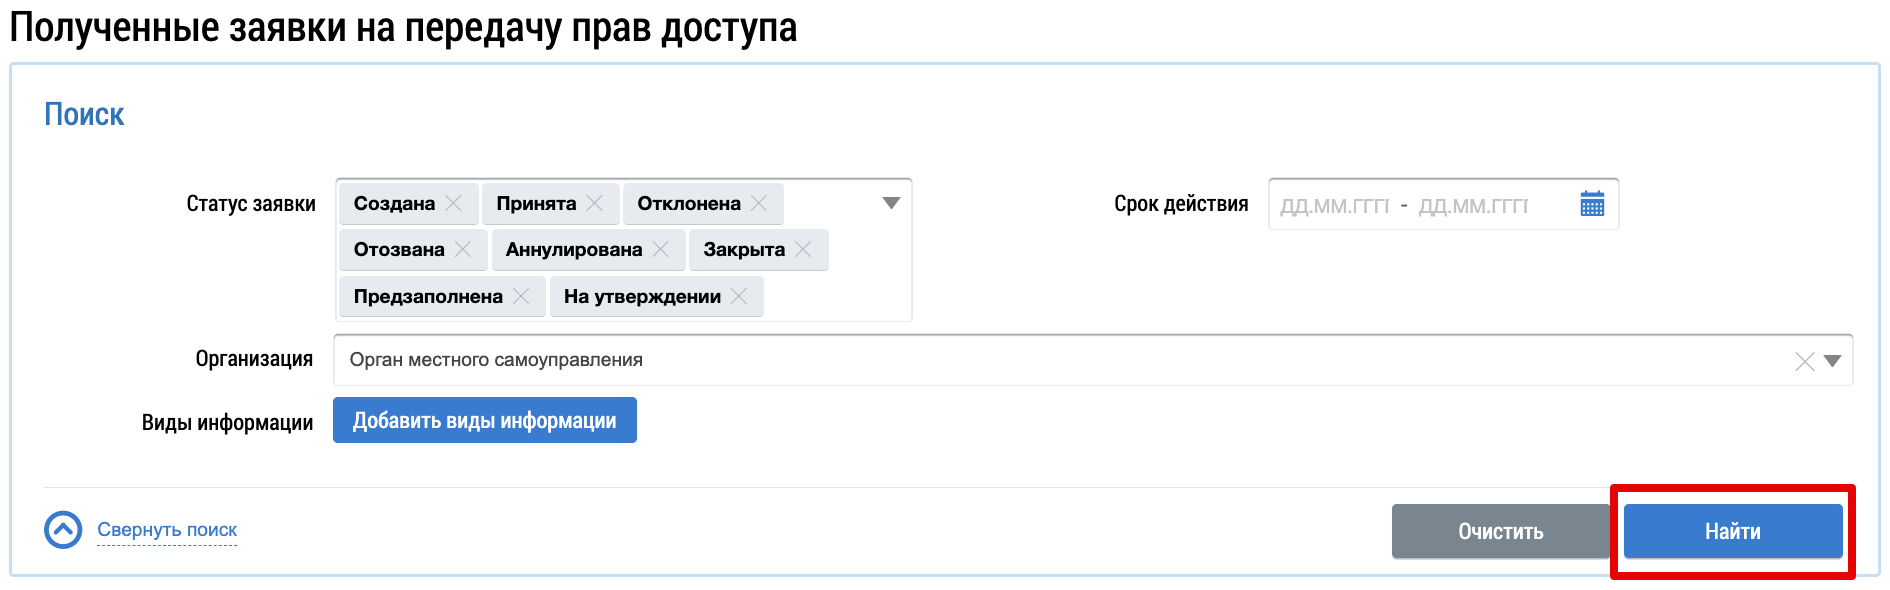This screenshot has height=590, width=1890.
Task: Expand the 'Статус заявки' dropdown
Action: pyautogui.click(x=891, y=203)
